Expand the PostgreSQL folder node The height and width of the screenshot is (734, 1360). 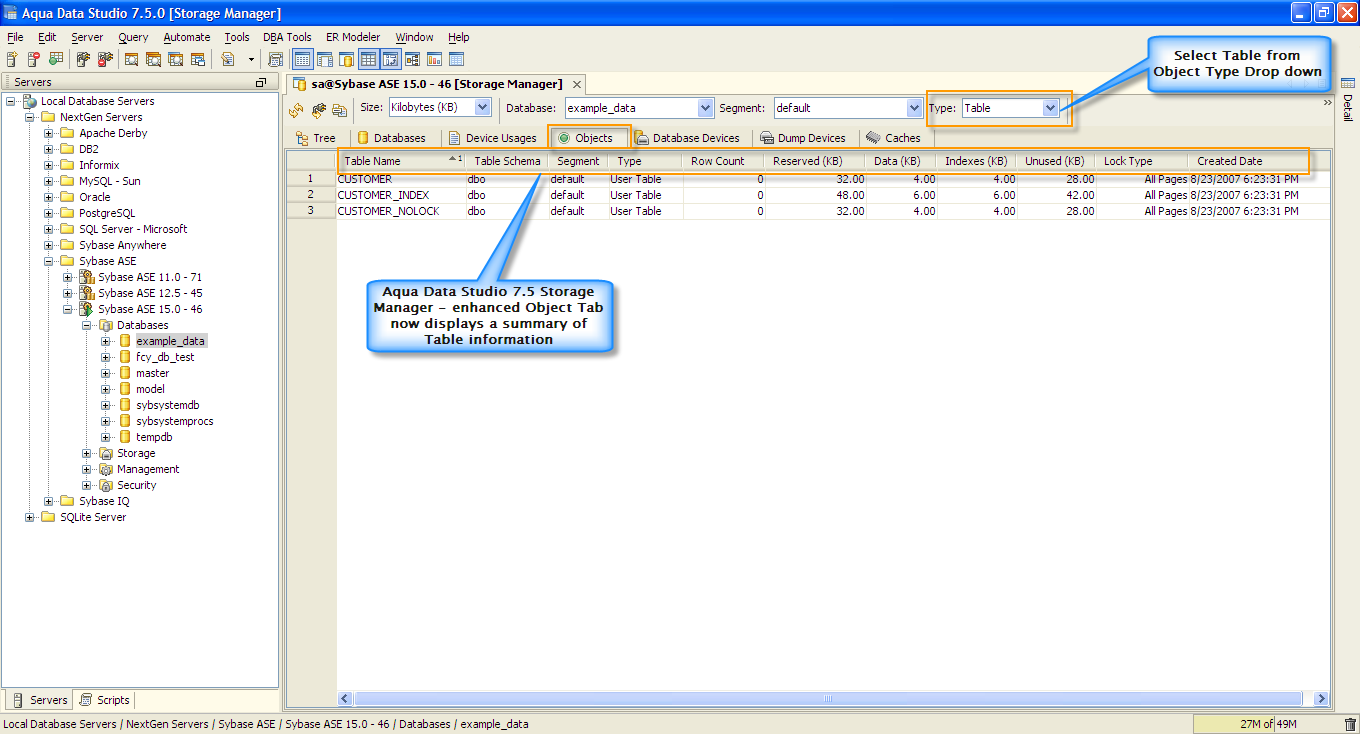(49, 213)
